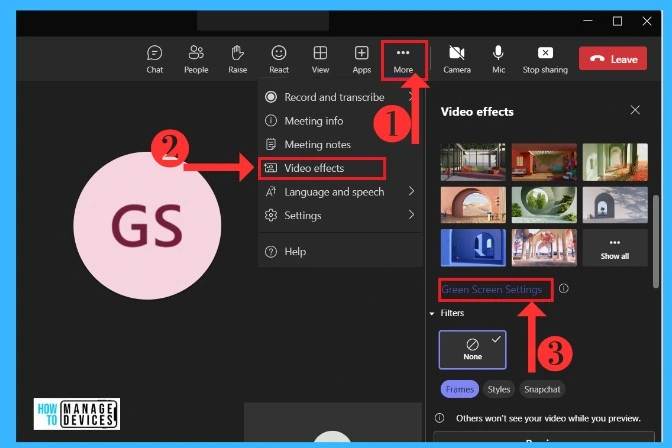Screen dimensions: 672x448
Task: Open the React emoji menu
Action: (x=279, y=59)
